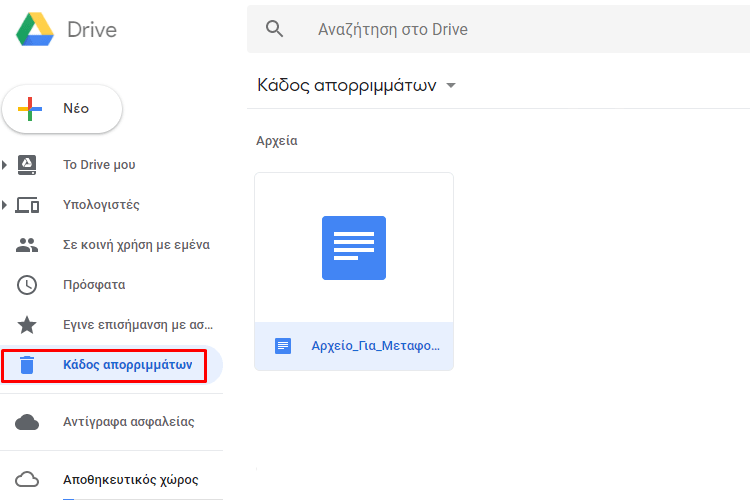Click the 'Drive' wordmark text
This screenshot has height=500, width=750.
coord(92,30)
